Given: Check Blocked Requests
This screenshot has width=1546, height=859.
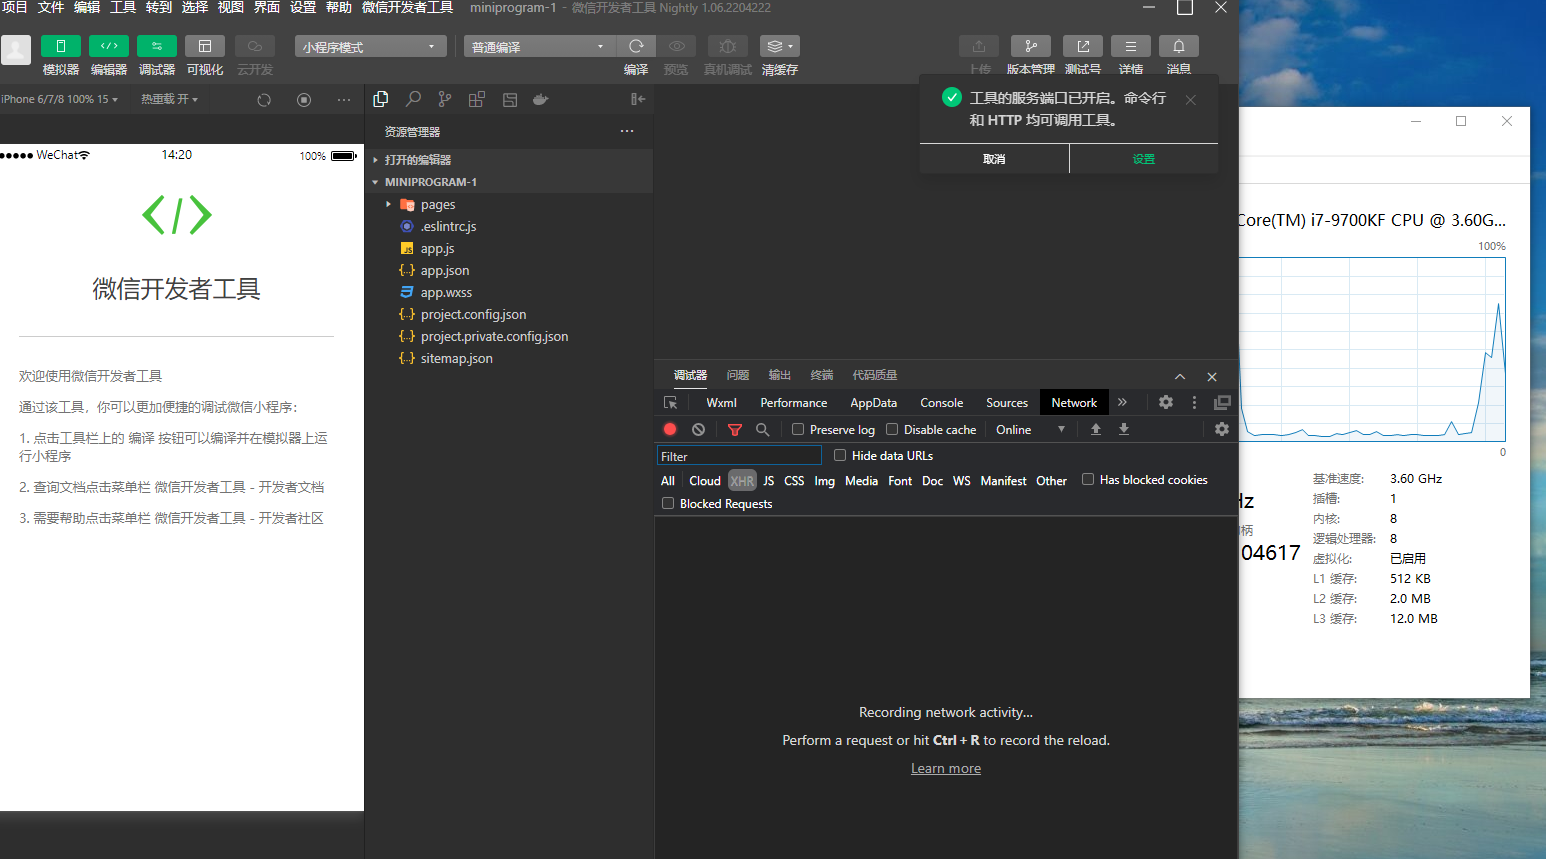Looking at the screenshot, I should point(668,503).
